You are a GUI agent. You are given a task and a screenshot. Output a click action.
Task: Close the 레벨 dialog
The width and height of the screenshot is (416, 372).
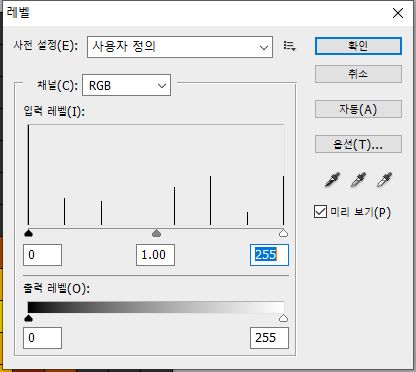point(398,13)
